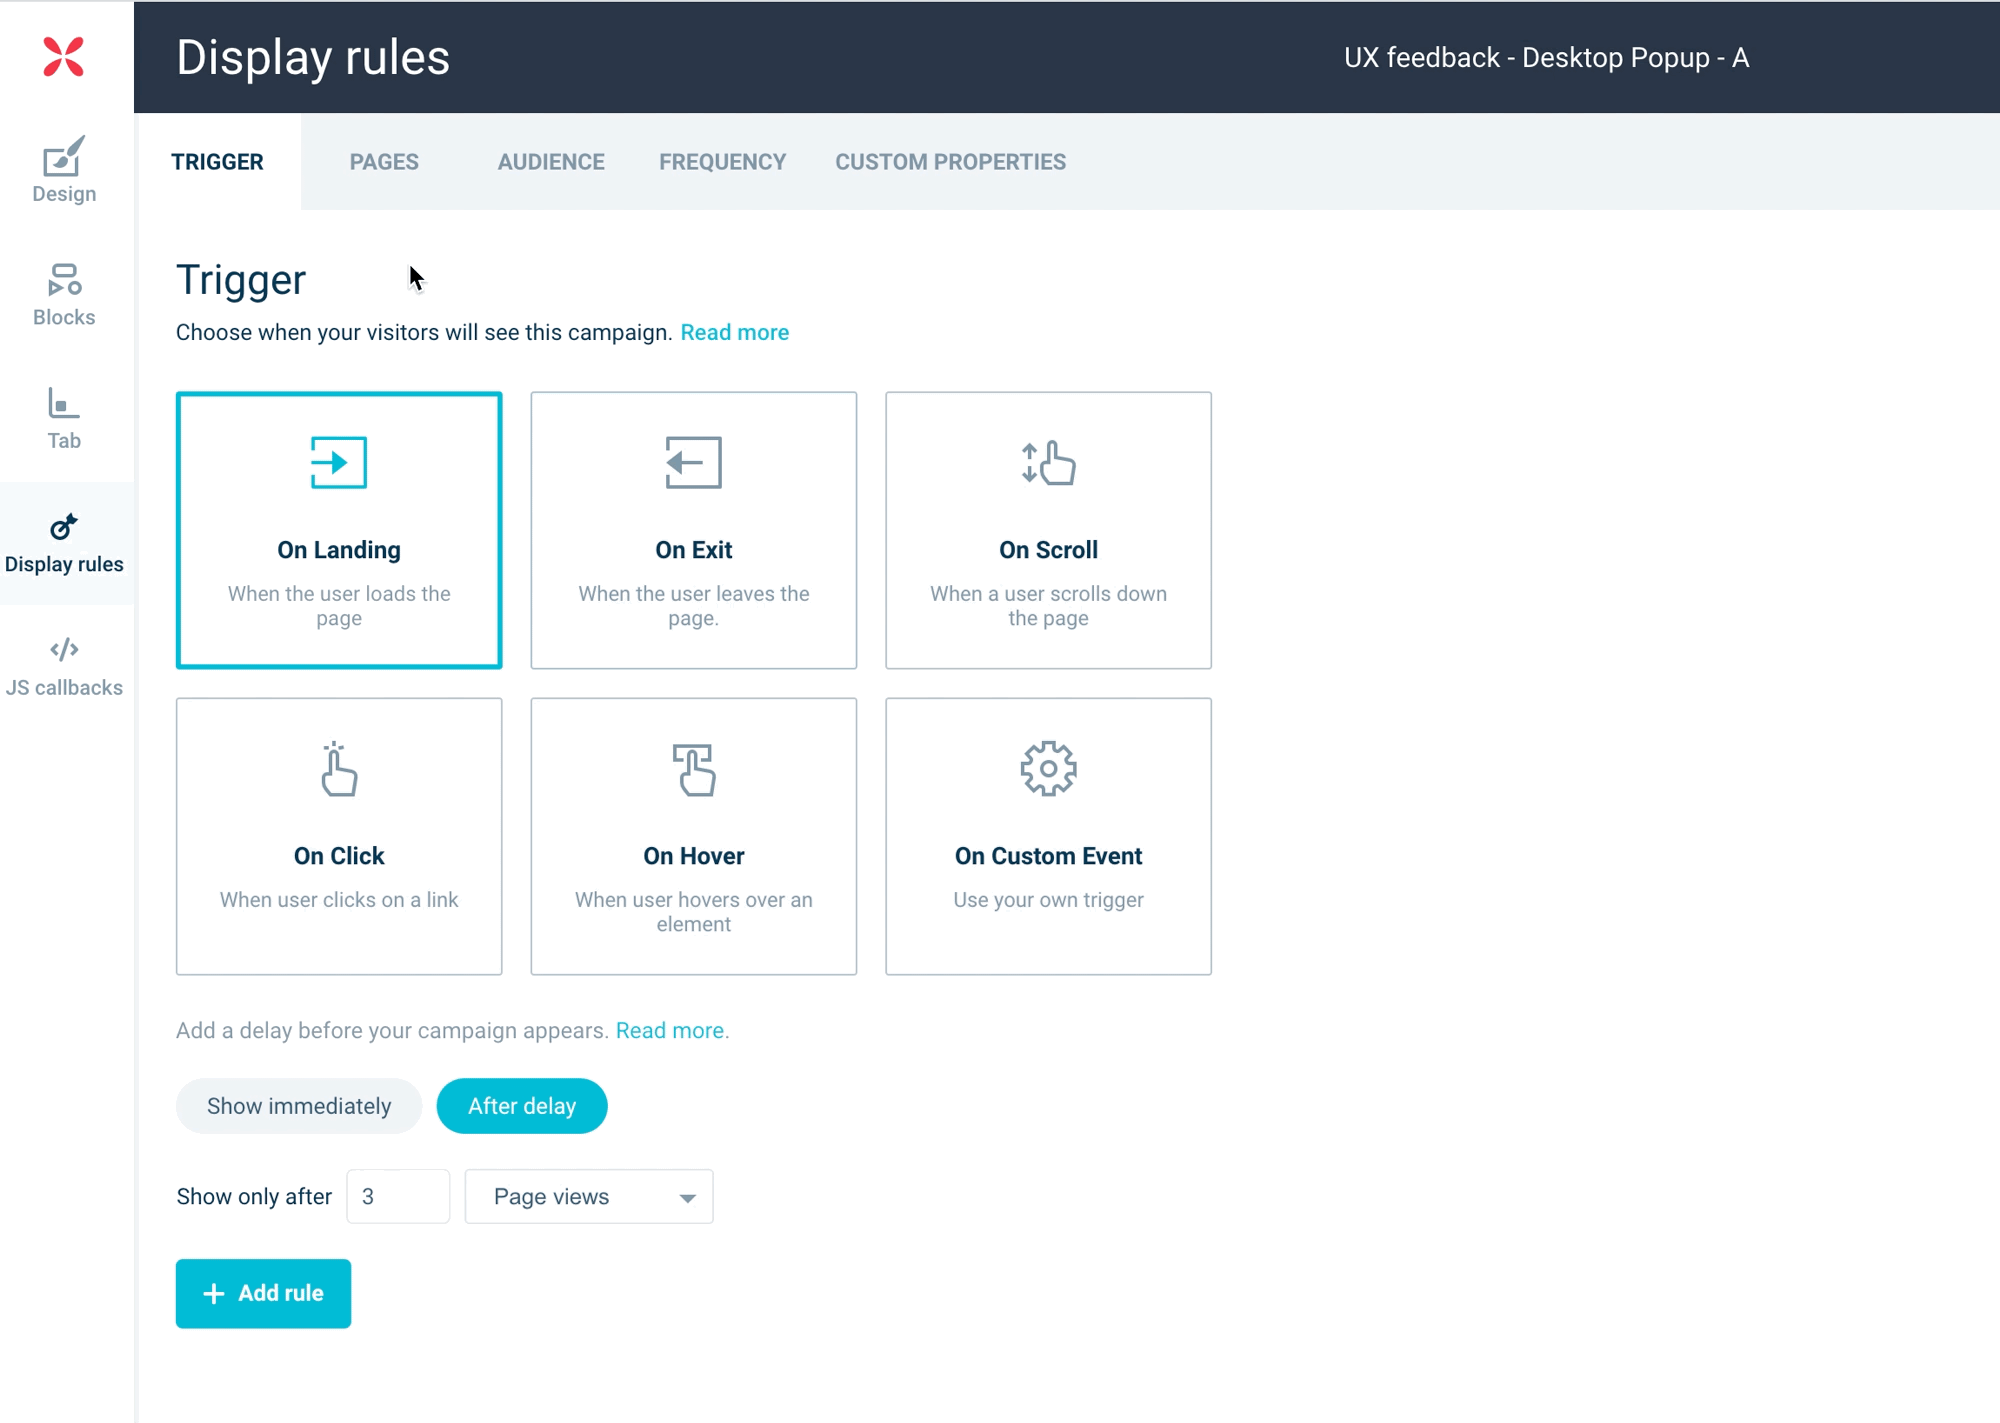The height and width of the screenshot is (1423, 2000).
Task: Click 'When a user scrolls down the page' text
Action: click(x=1048, y=606)
